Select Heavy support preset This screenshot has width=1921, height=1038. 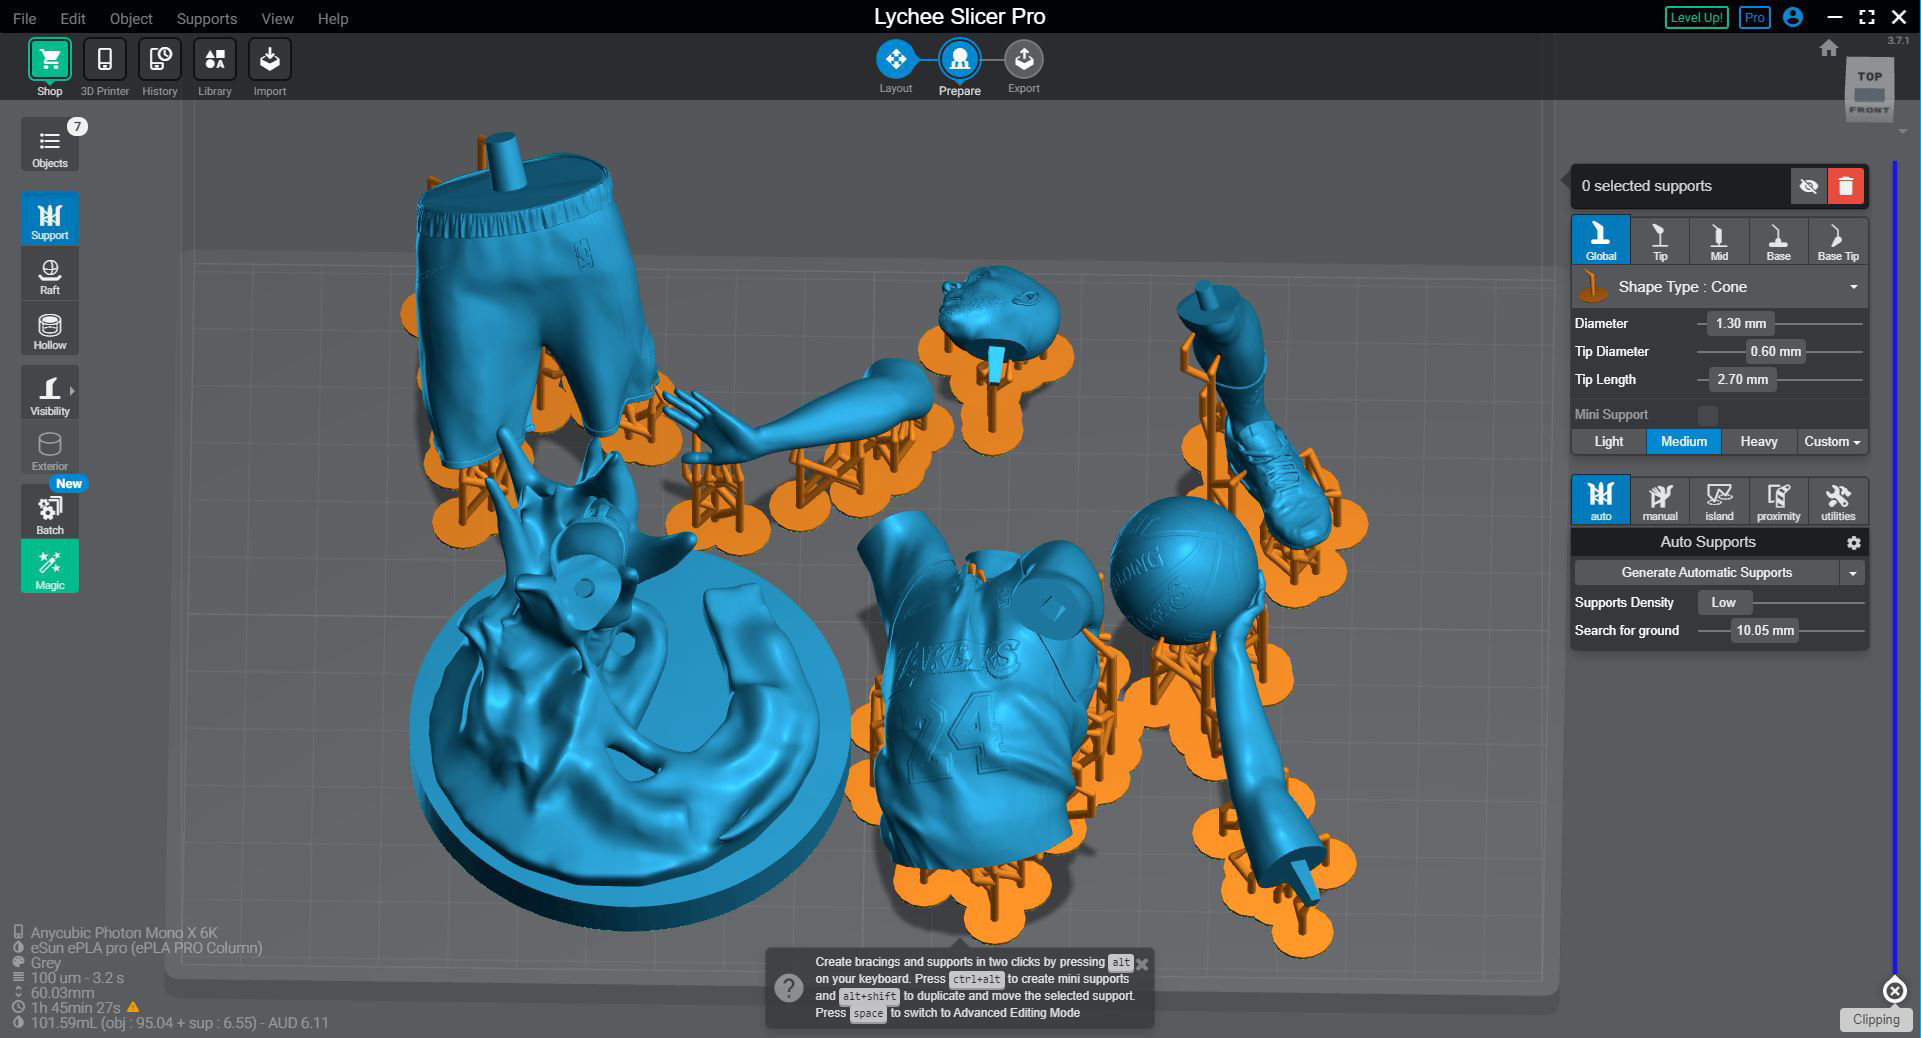click(x=1759, y=442)
